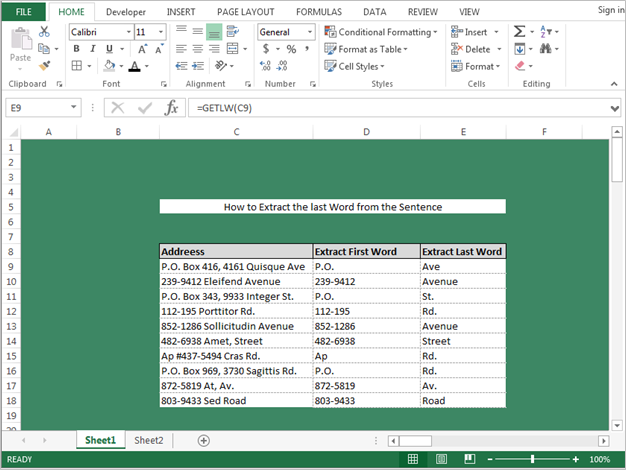Click the Font Color letter A
This screenshot has width=626, height=470.
(x=135, y=66)
